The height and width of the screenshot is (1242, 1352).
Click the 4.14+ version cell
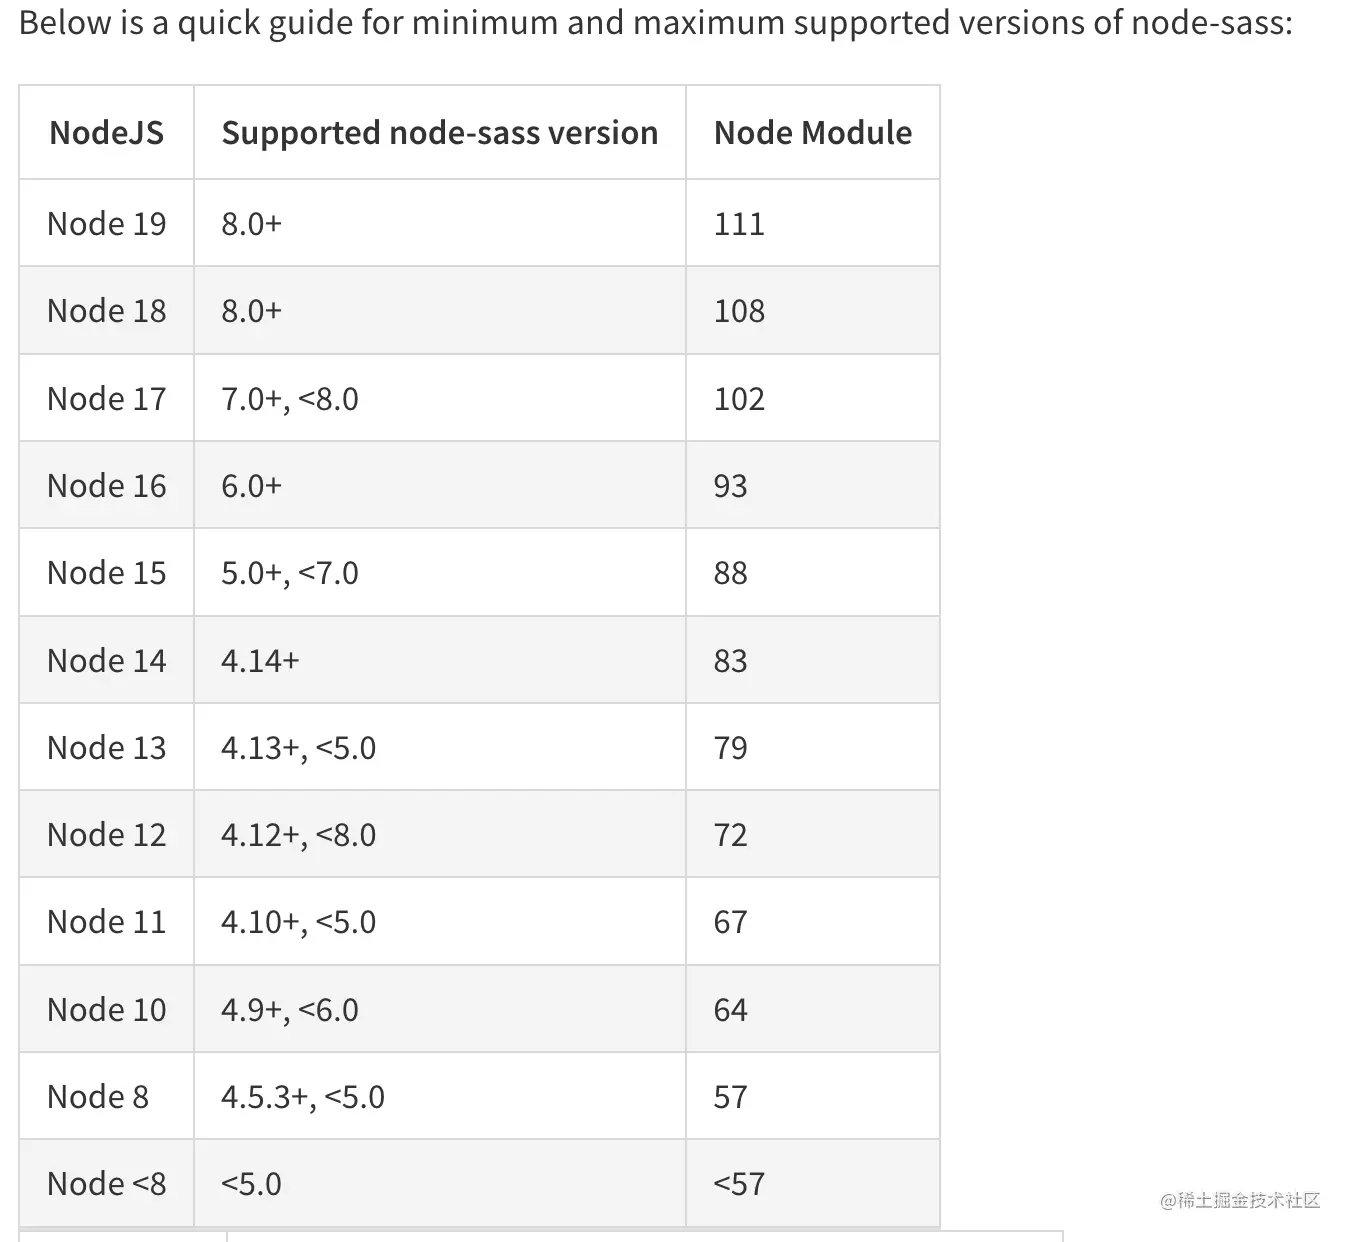point(260,661)
